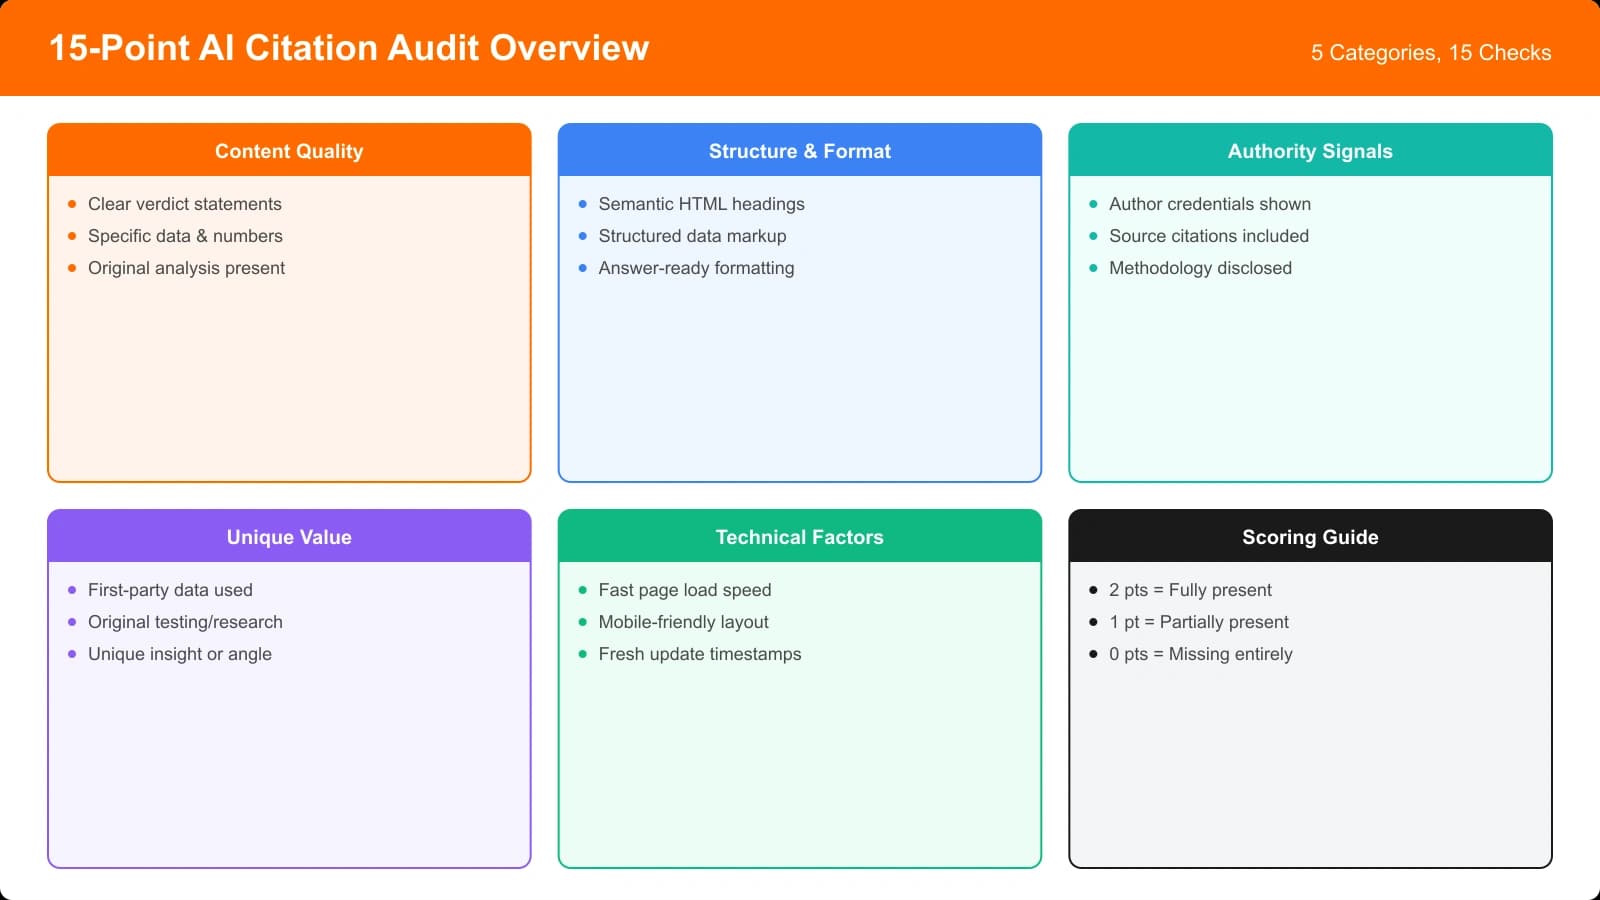The height and width of the screenshot is (900, 1600).
Task: Select 'Specific data & numbers' item
Action: click(x=184, y=236)
